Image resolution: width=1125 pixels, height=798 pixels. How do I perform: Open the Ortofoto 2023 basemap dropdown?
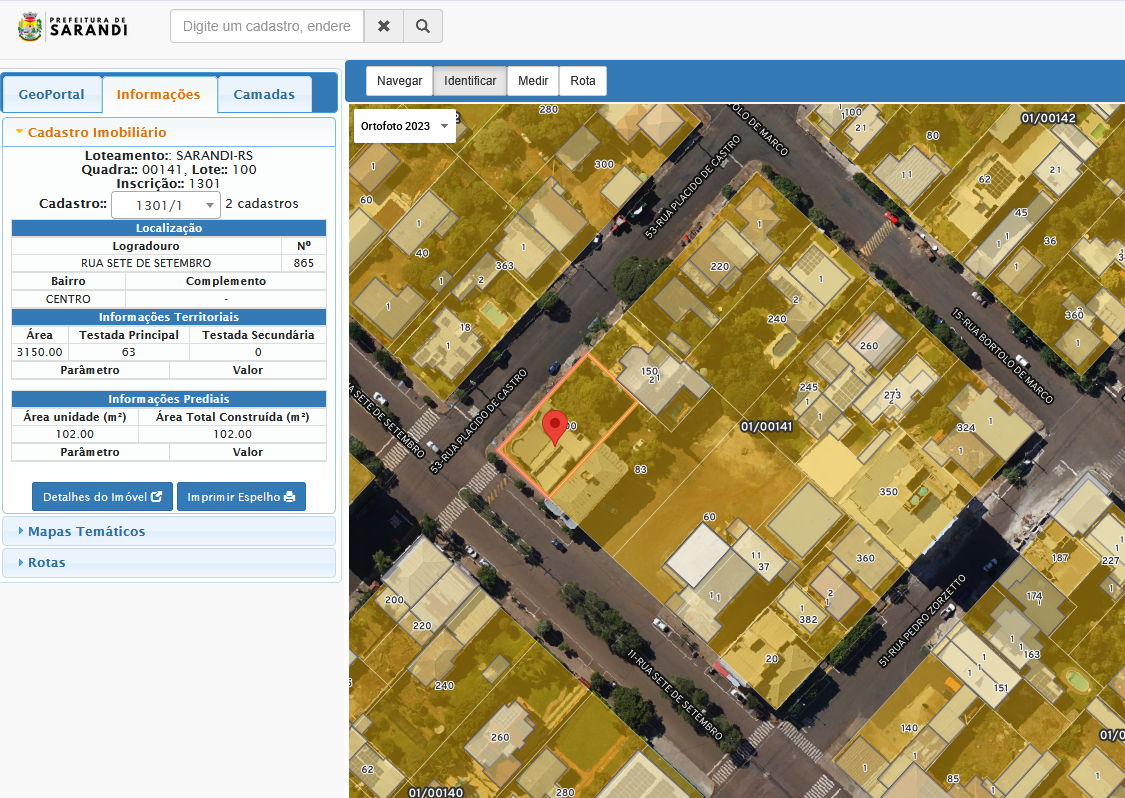(405, 126)
